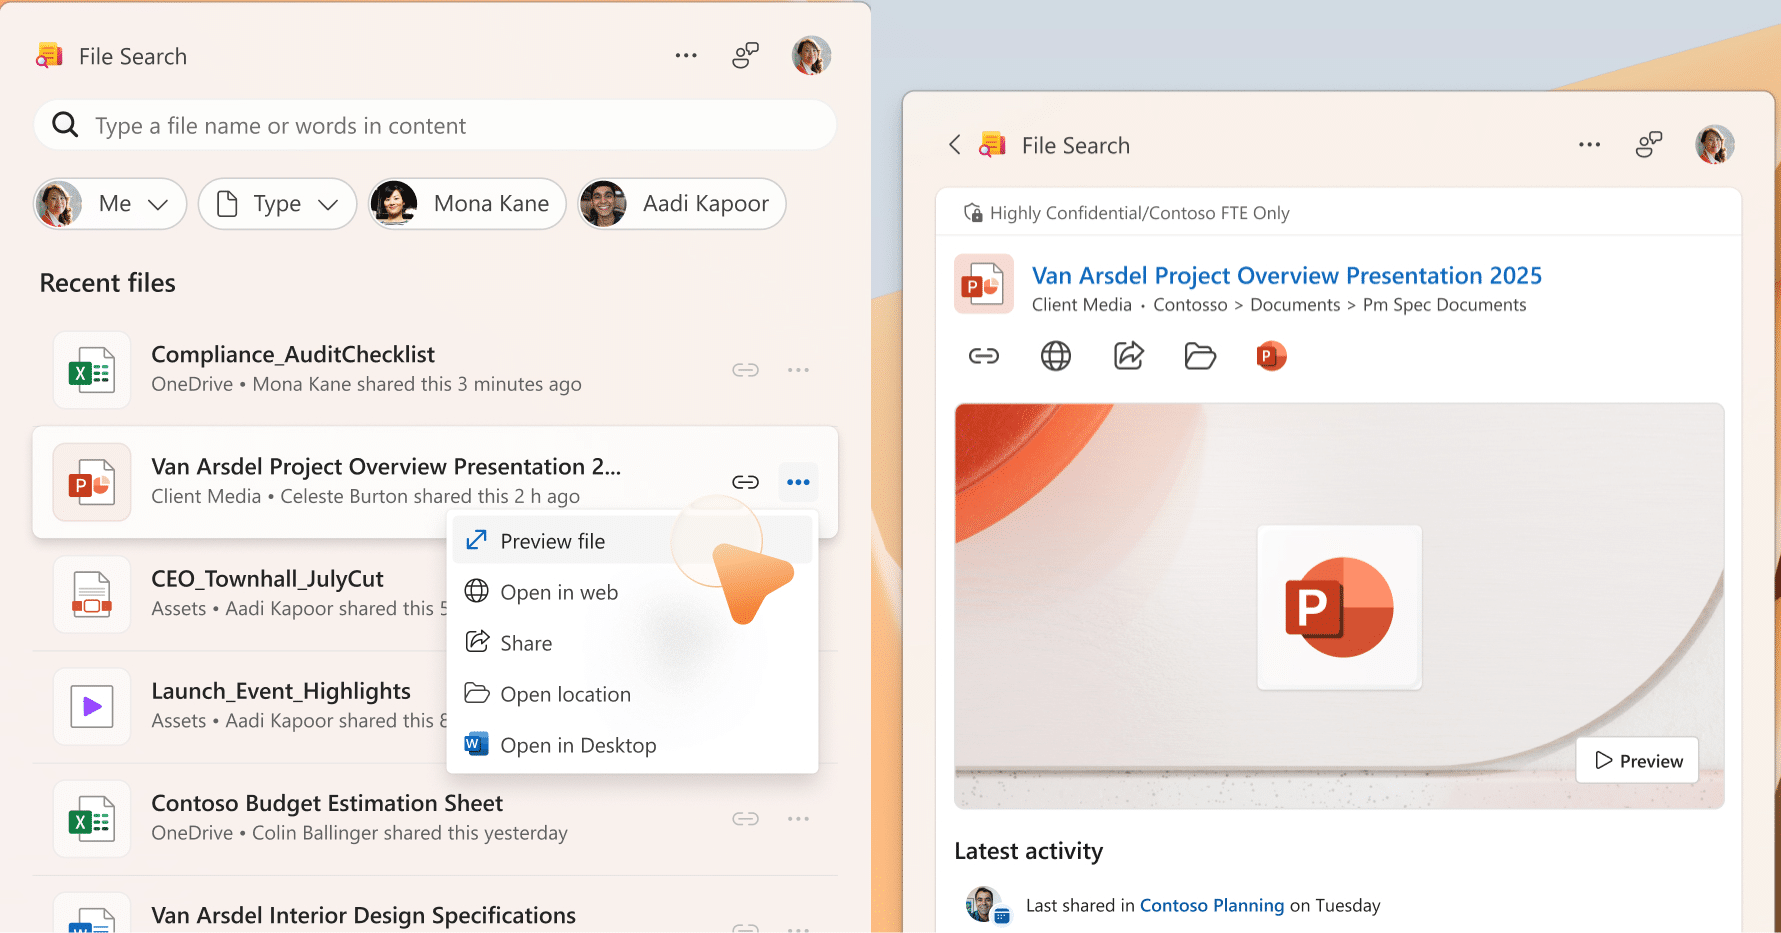Click PowerPoint icon of Van Arsdel Project Overview row
Screen dimensions: 1781x933
click(x=92, y=483)
